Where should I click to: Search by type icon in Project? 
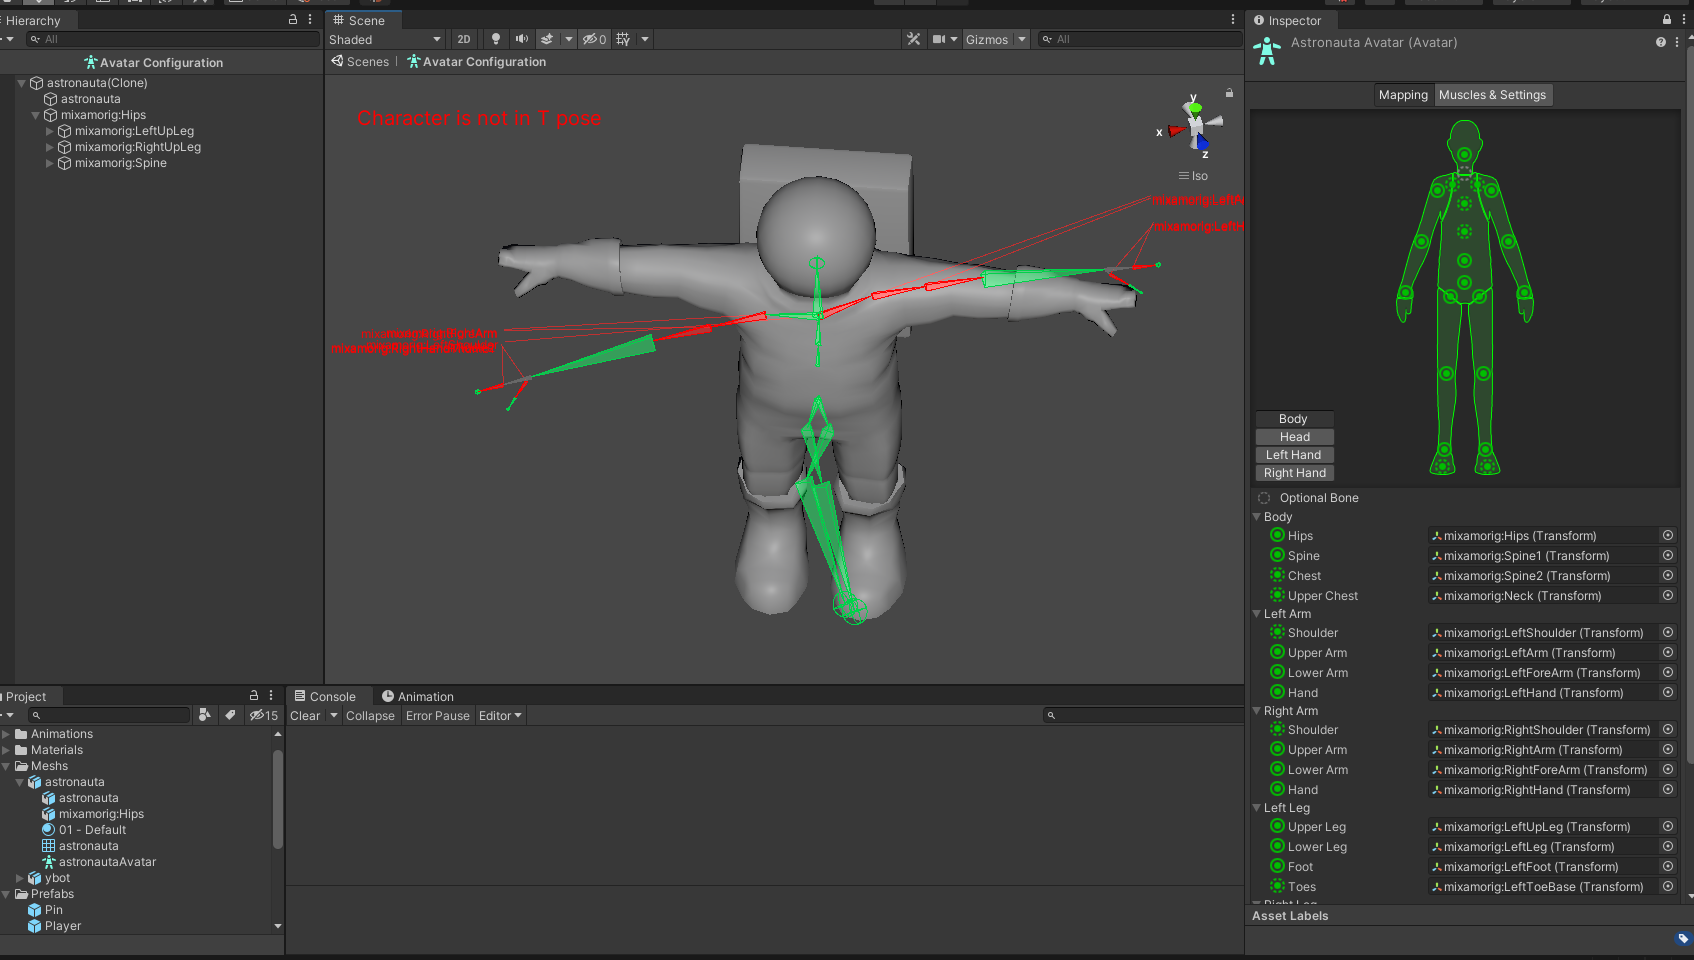point(205,715)
